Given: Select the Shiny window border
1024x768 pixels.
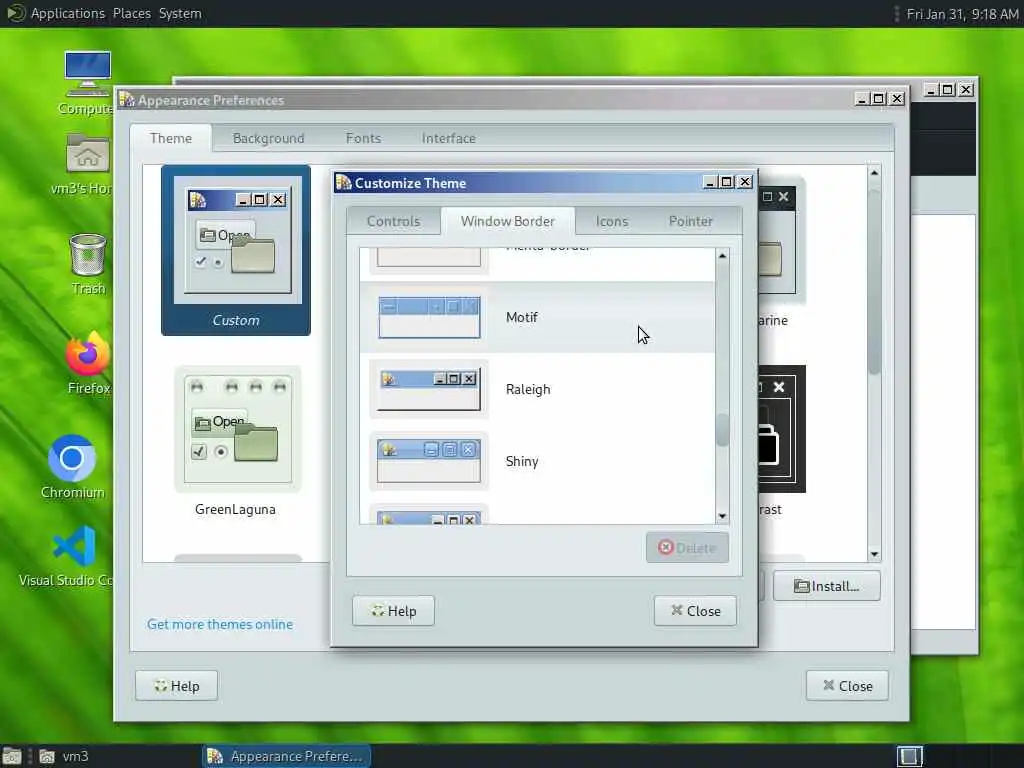Looking at the screenshot, I should point(537,461).
